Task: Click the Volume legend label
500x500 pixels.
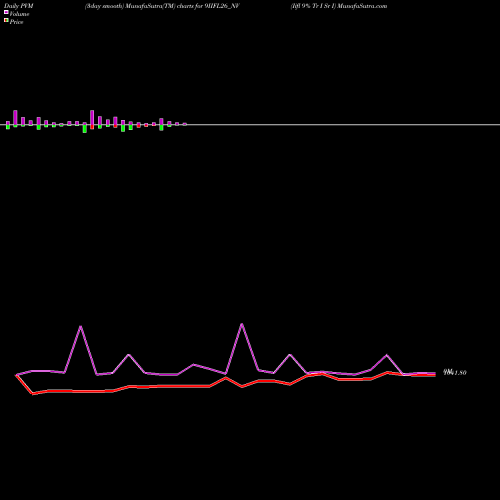Action: (x=19, y=14)
